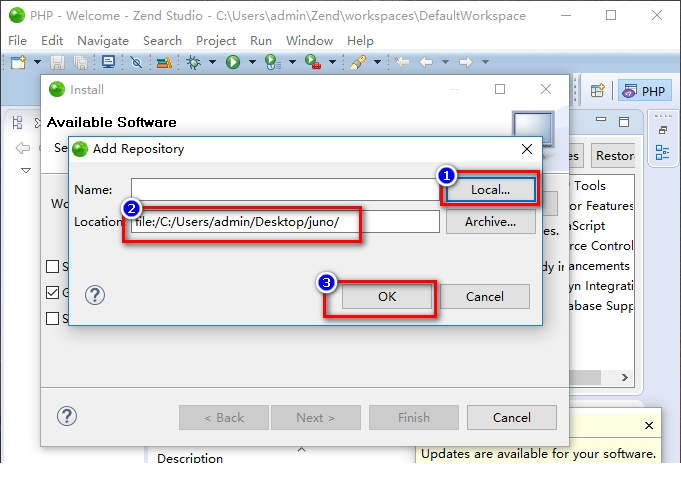The image size is (681, 481).
Task: Tick the bottom checkbox in Install dialog
Action: tap(53, 318)
